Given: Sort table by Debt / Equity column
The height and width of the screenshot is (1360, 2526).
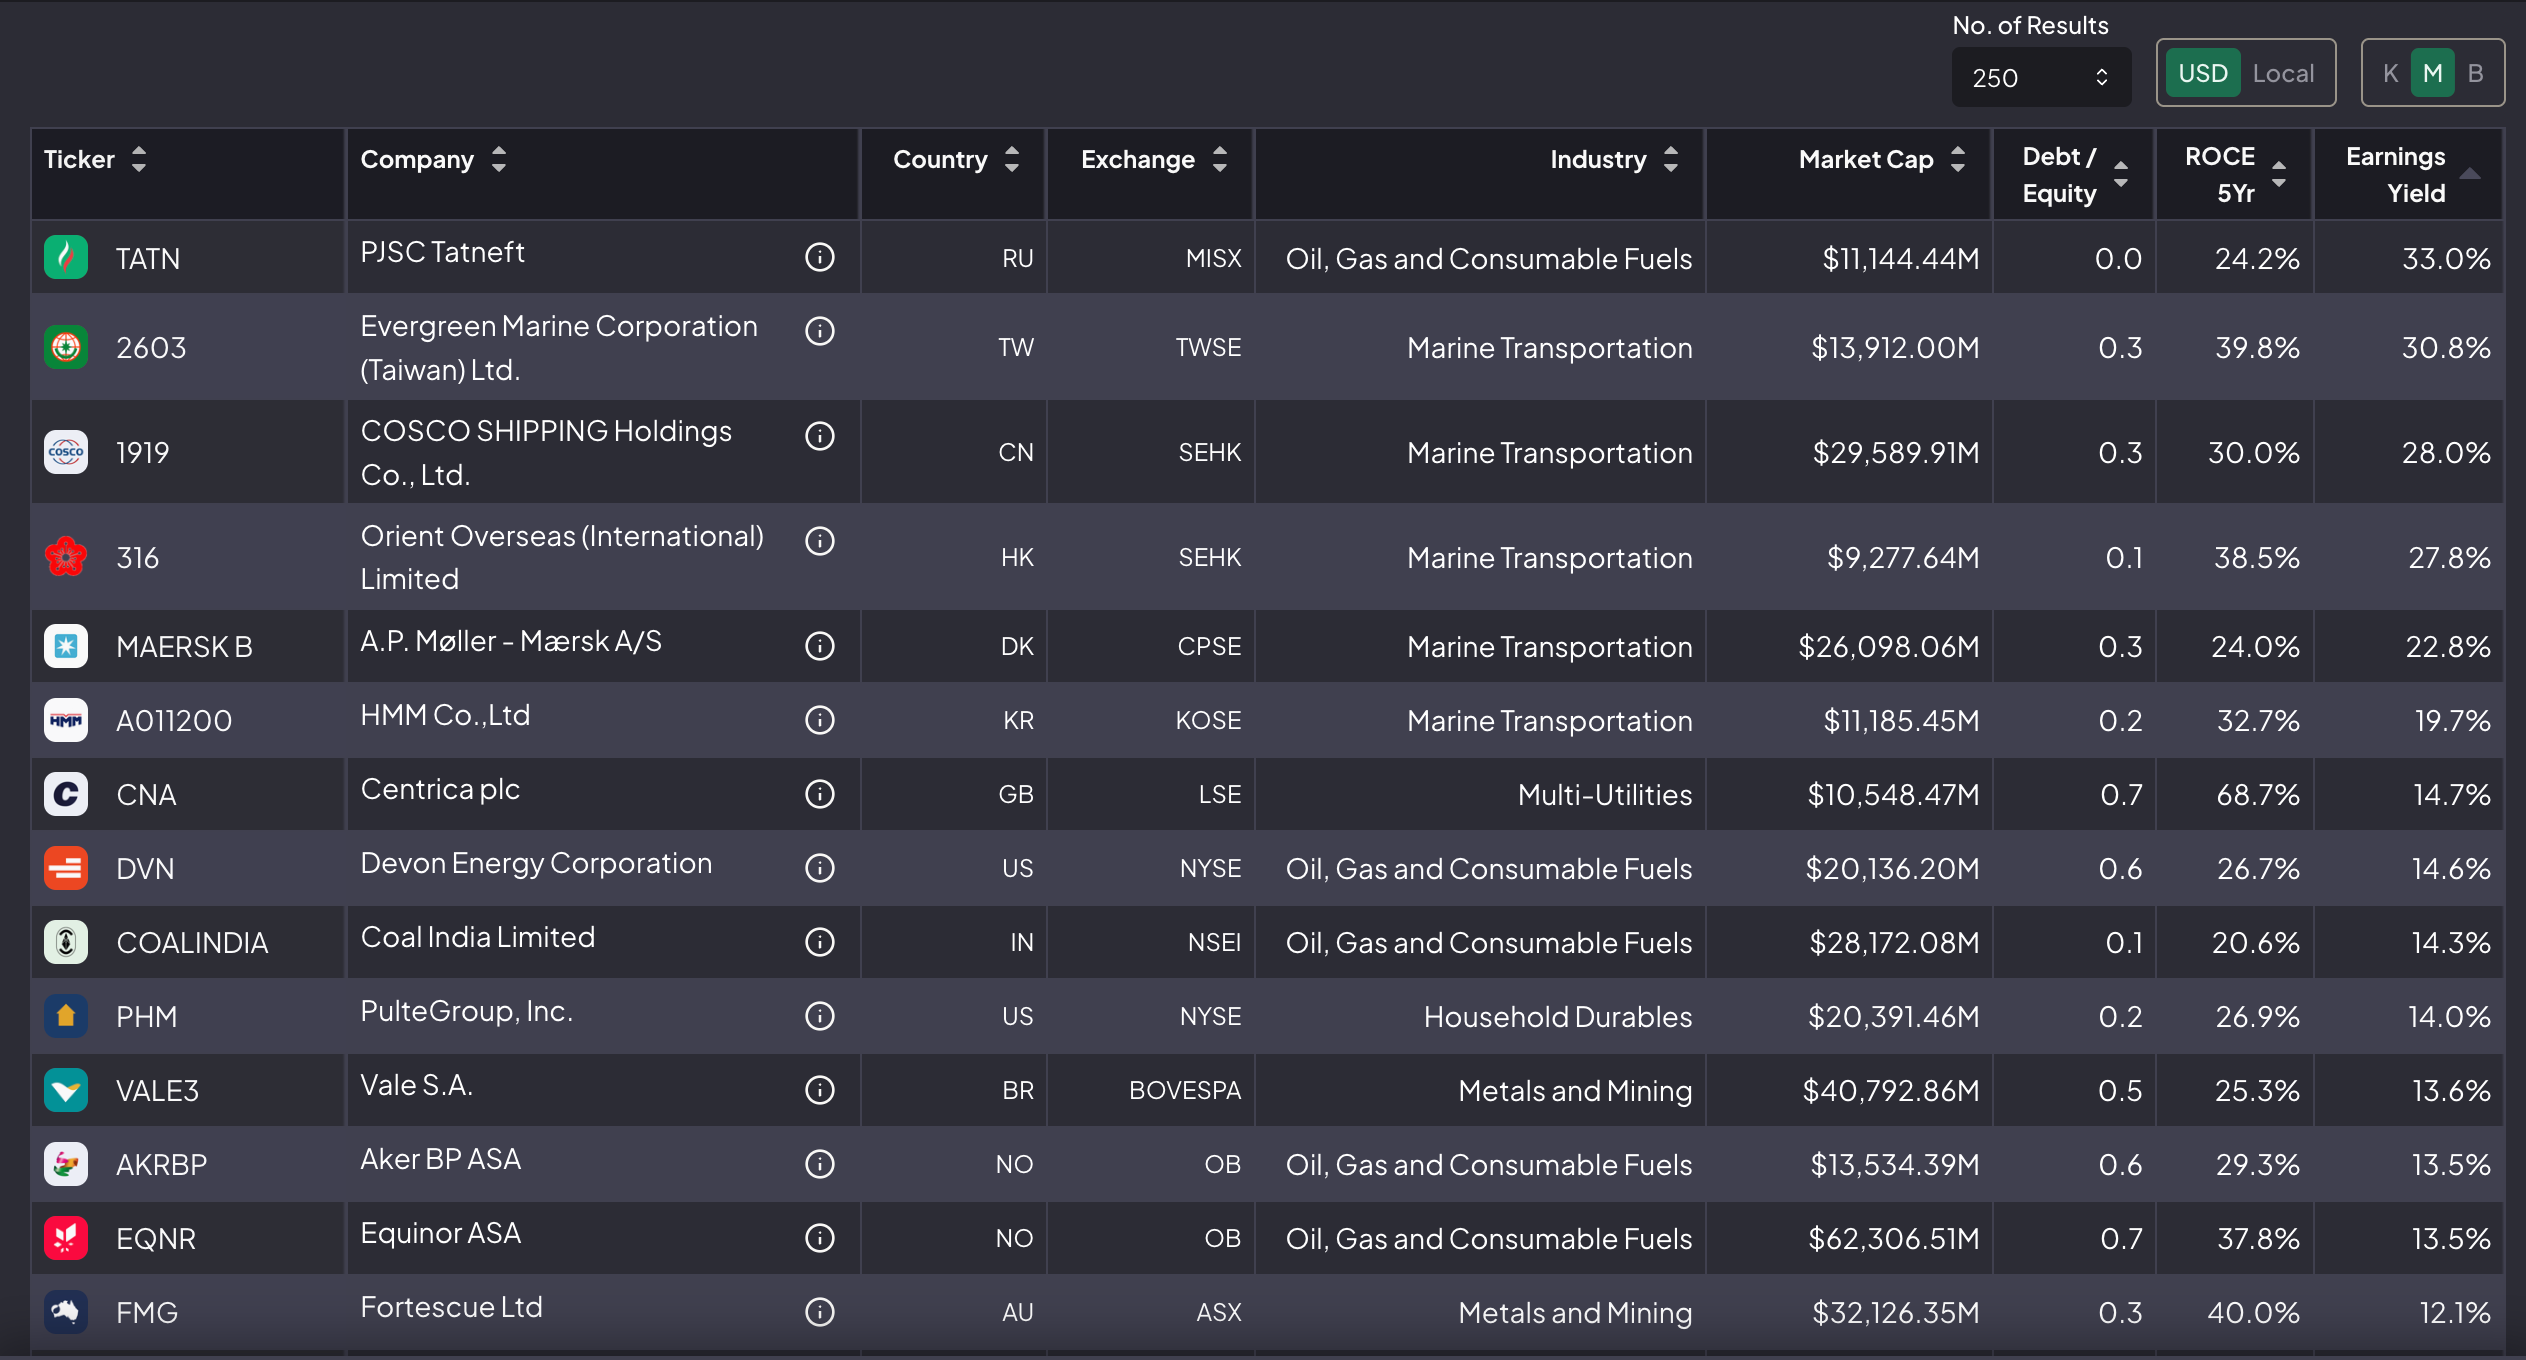Looking at the screenshot, I should click(2121, 174).
